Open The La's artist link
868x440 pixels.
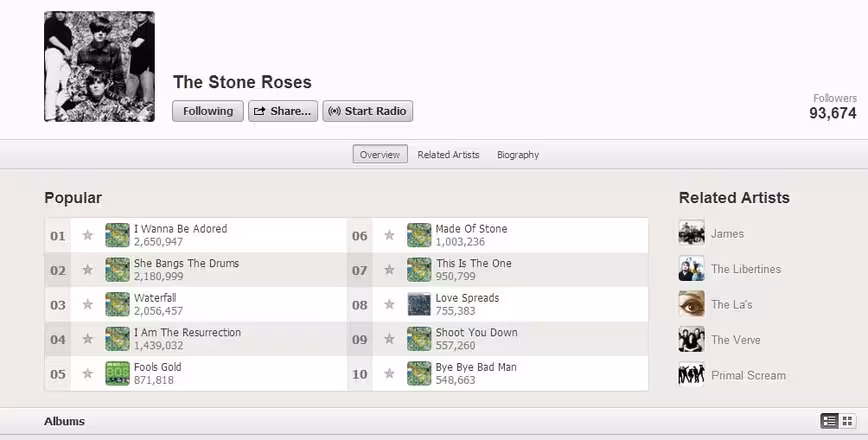(732, 304)
